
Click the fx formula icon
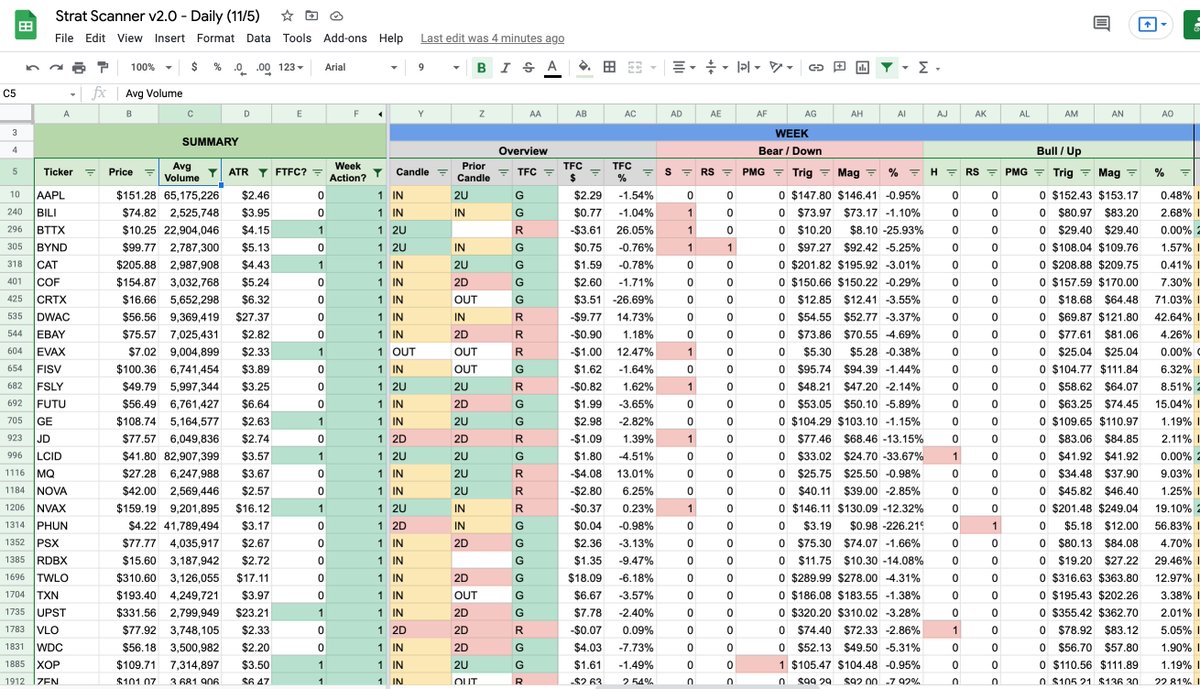(99, 93)
